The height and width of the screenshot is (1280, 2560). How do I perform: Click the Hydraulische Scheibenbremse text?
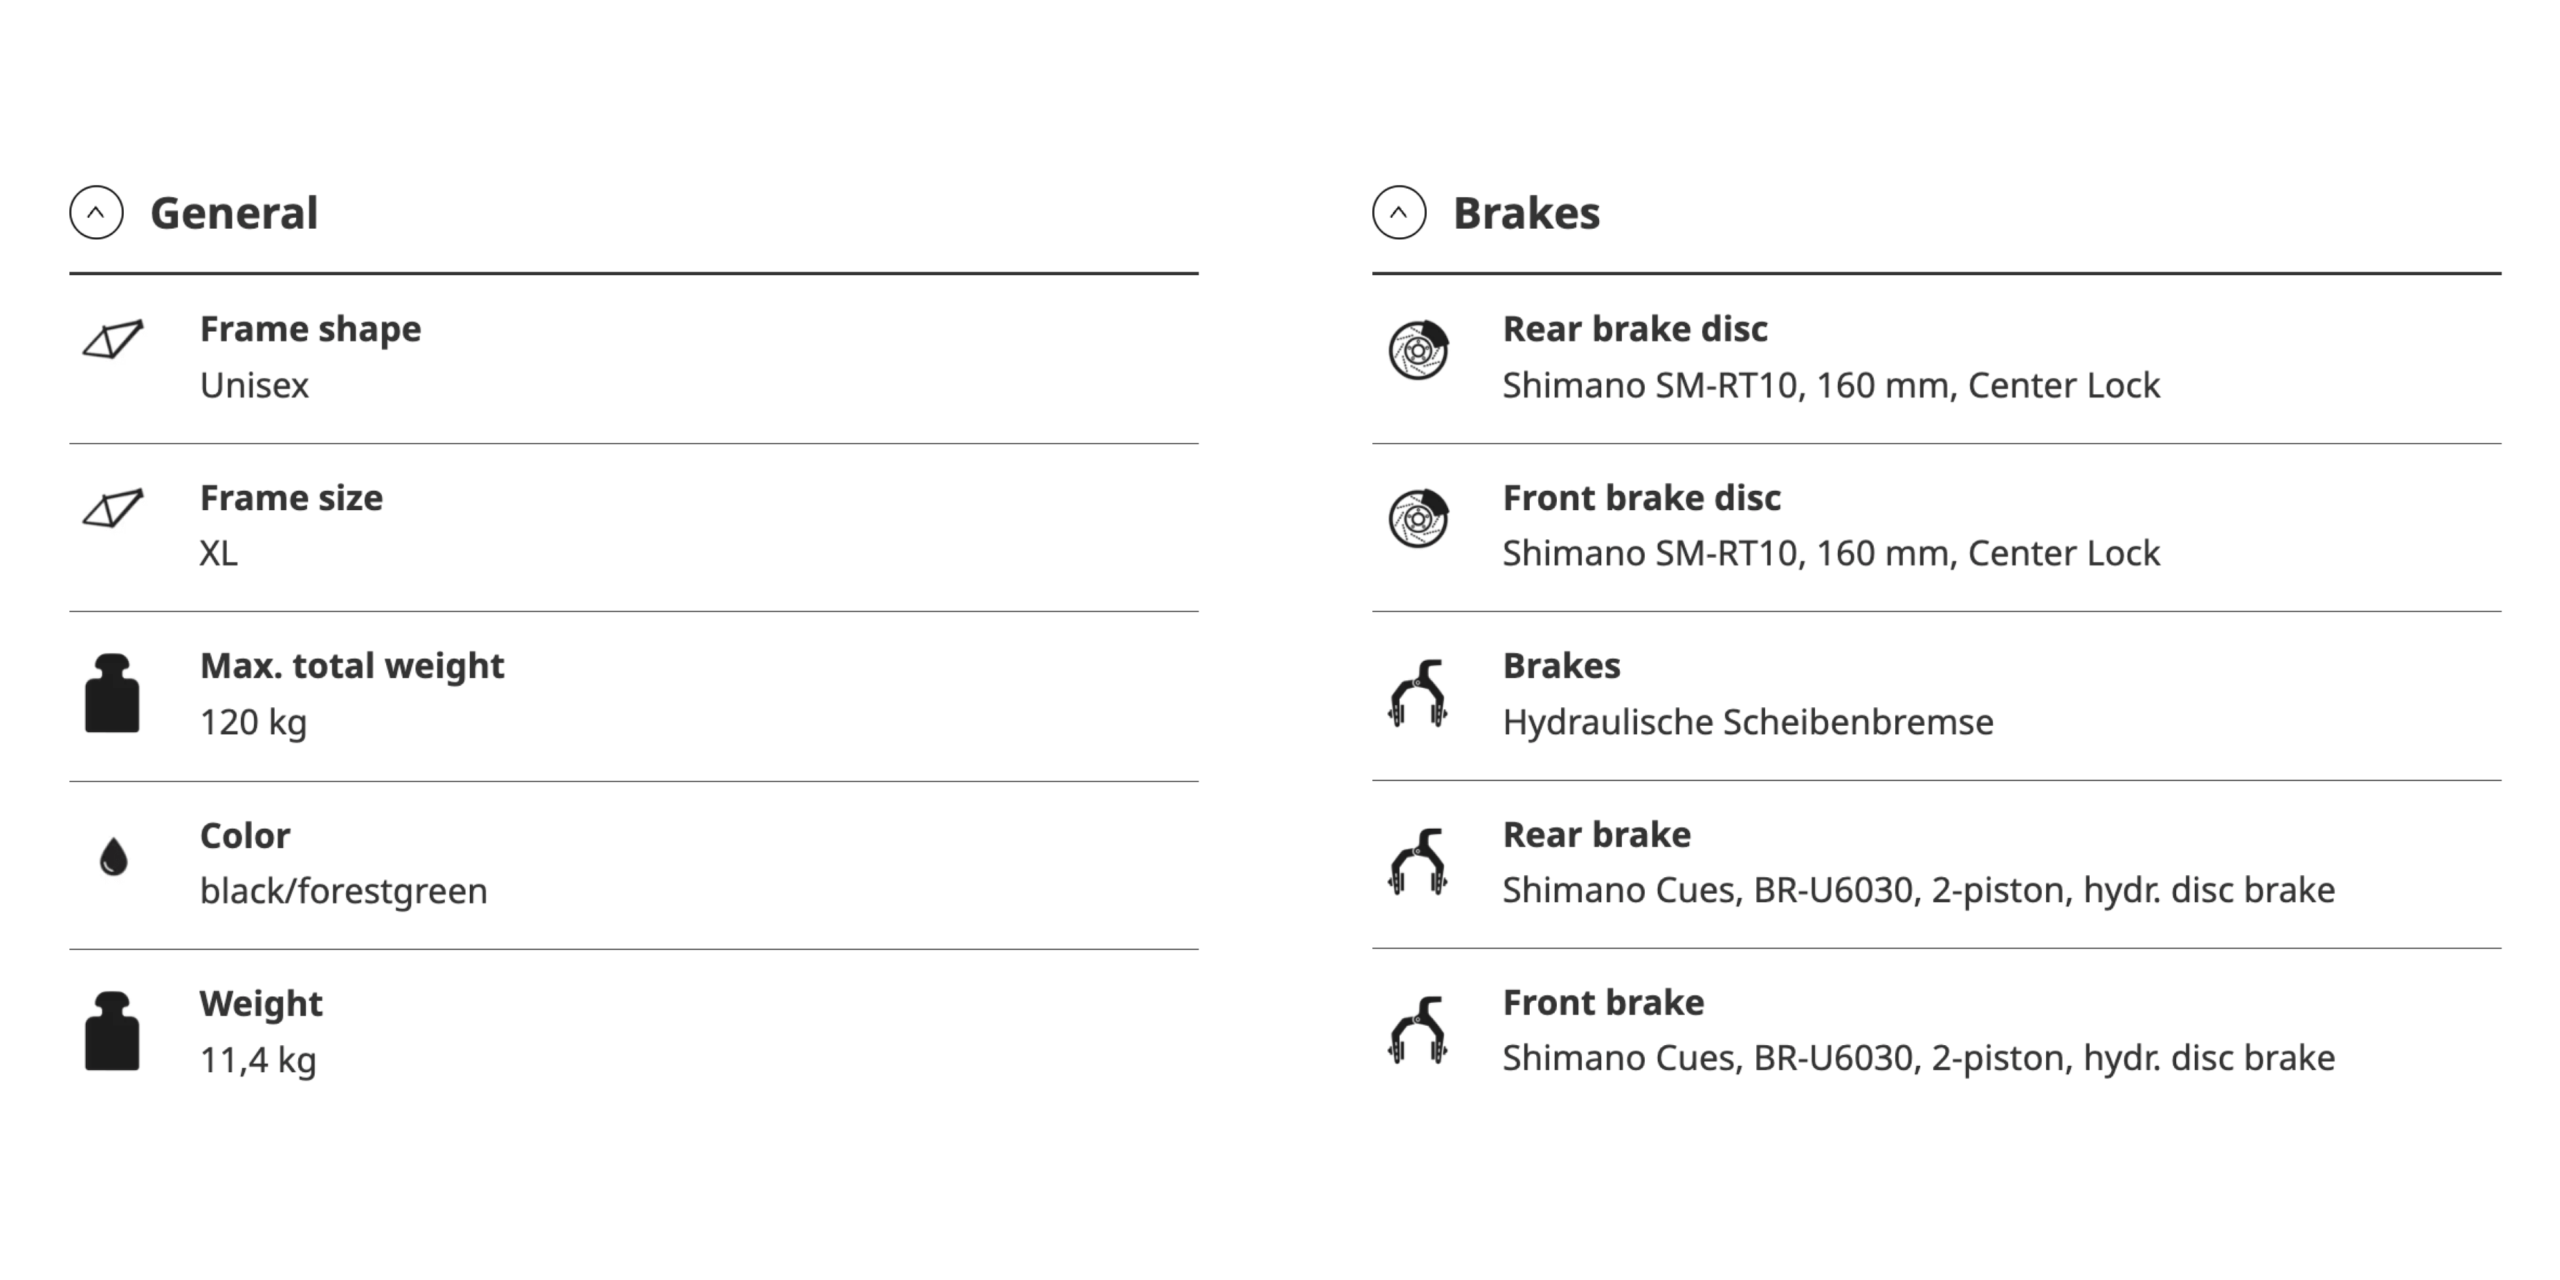[x=1748, y=722]
